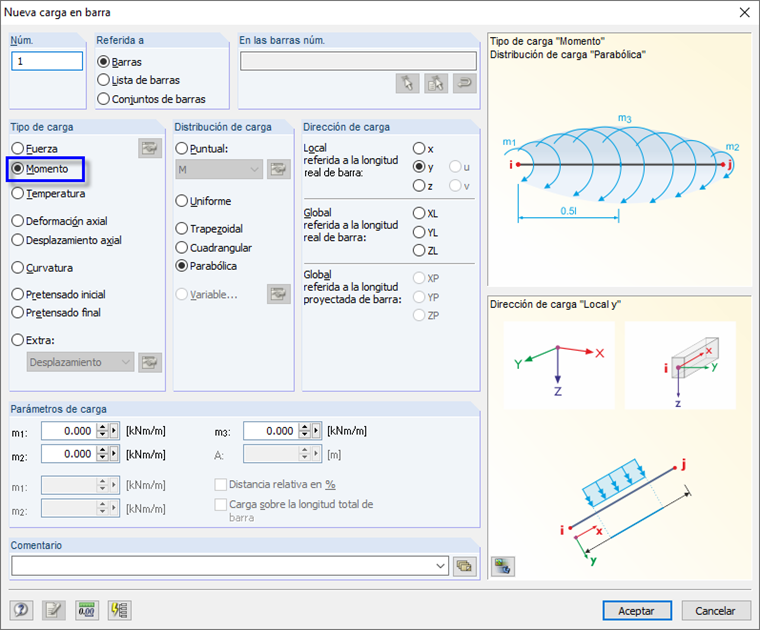Open the M point load dropdown
The width and height of the screenshot is (760, 630).
coord(219,169)
